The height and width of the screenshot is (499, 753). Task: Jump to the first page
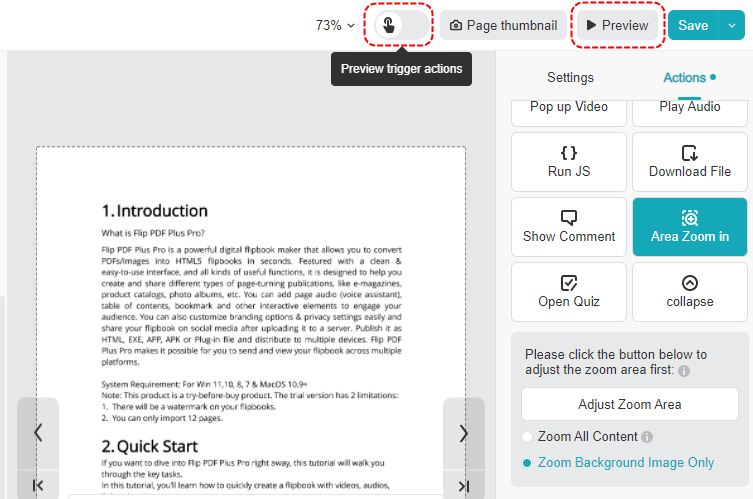[x=38, y=485]
